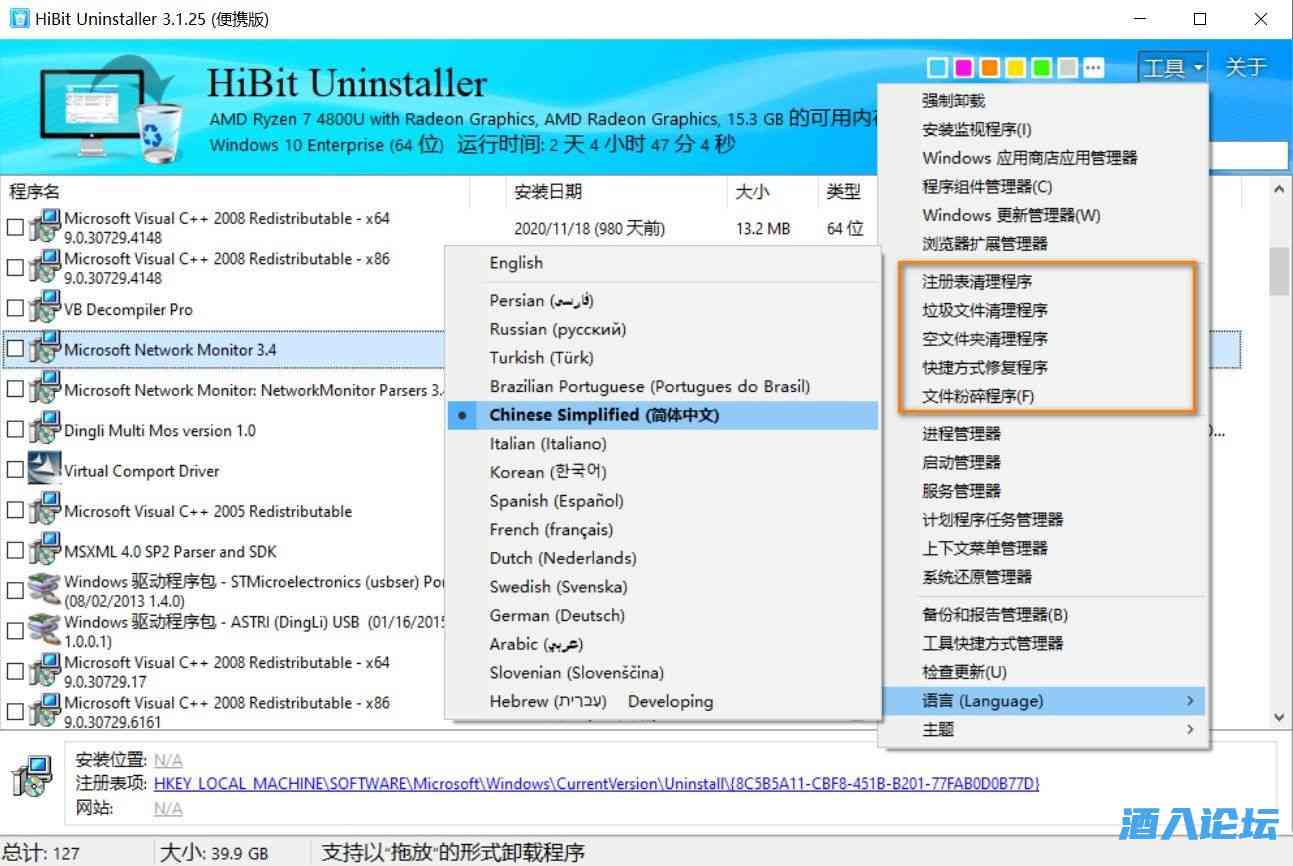Click the VB Decompiler Pro program icon
Image resolution: width=1293 pixels, height=866 pixels.
coord(44,309)
